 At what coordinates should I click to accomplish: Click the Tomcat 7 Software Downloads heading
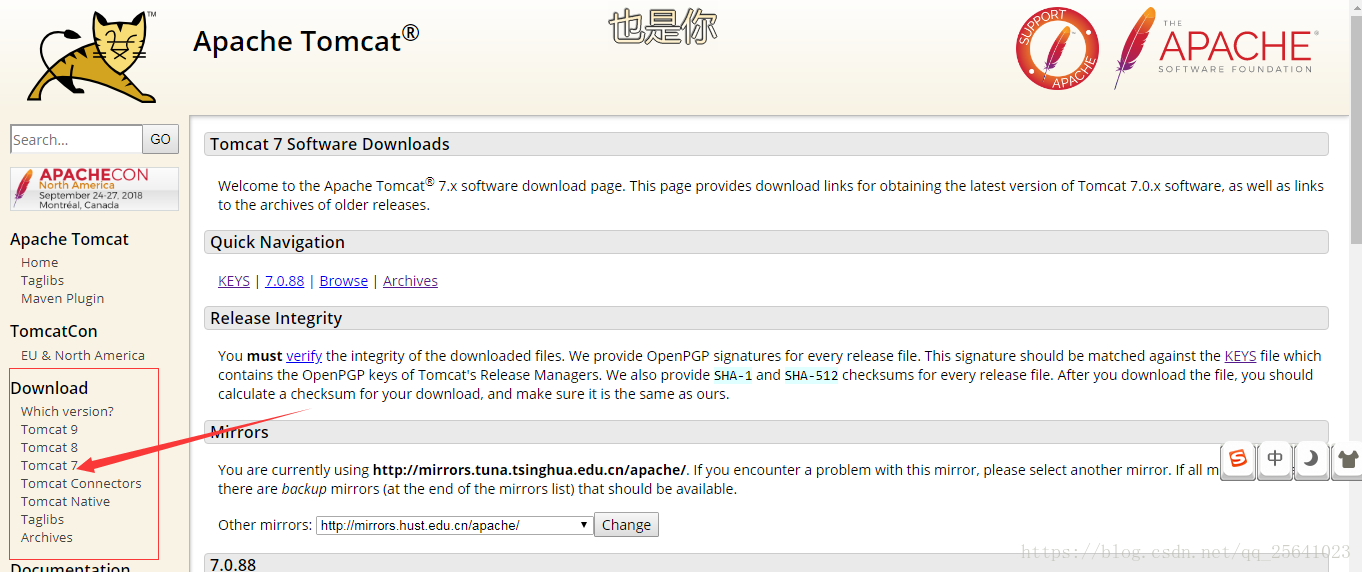click(330, 144)
